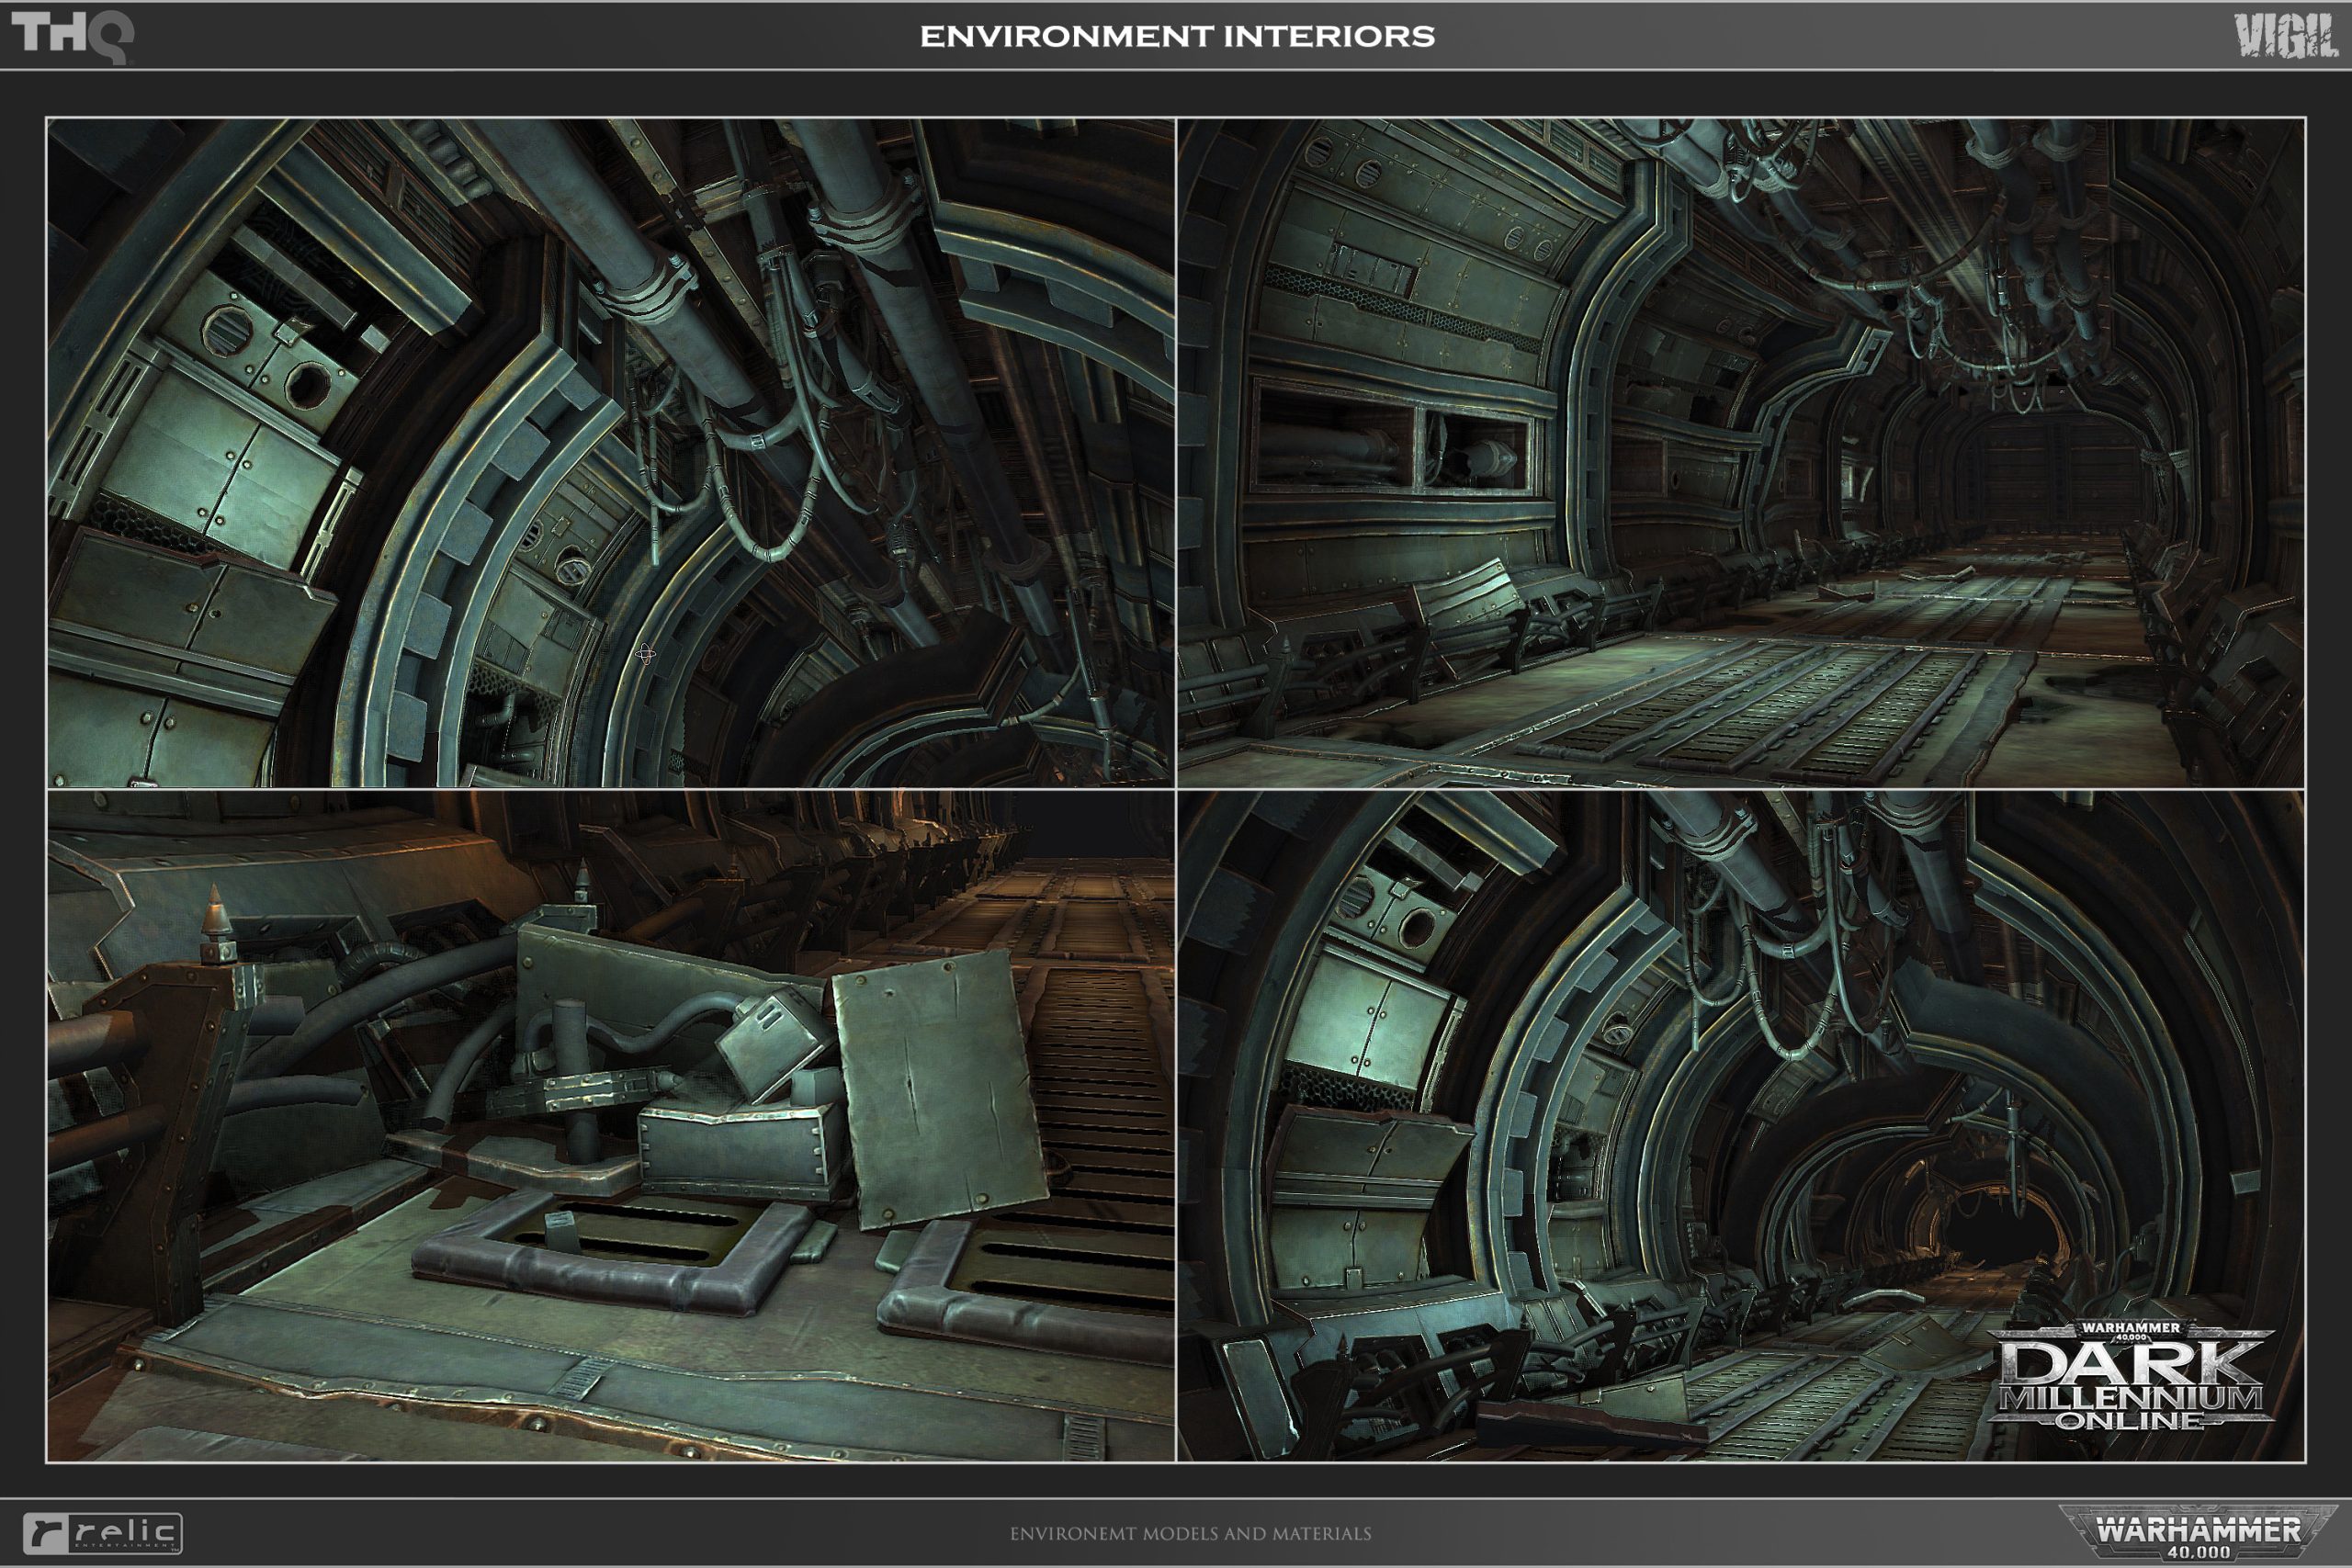Open the long corridor interior render

click(1741, 453)
